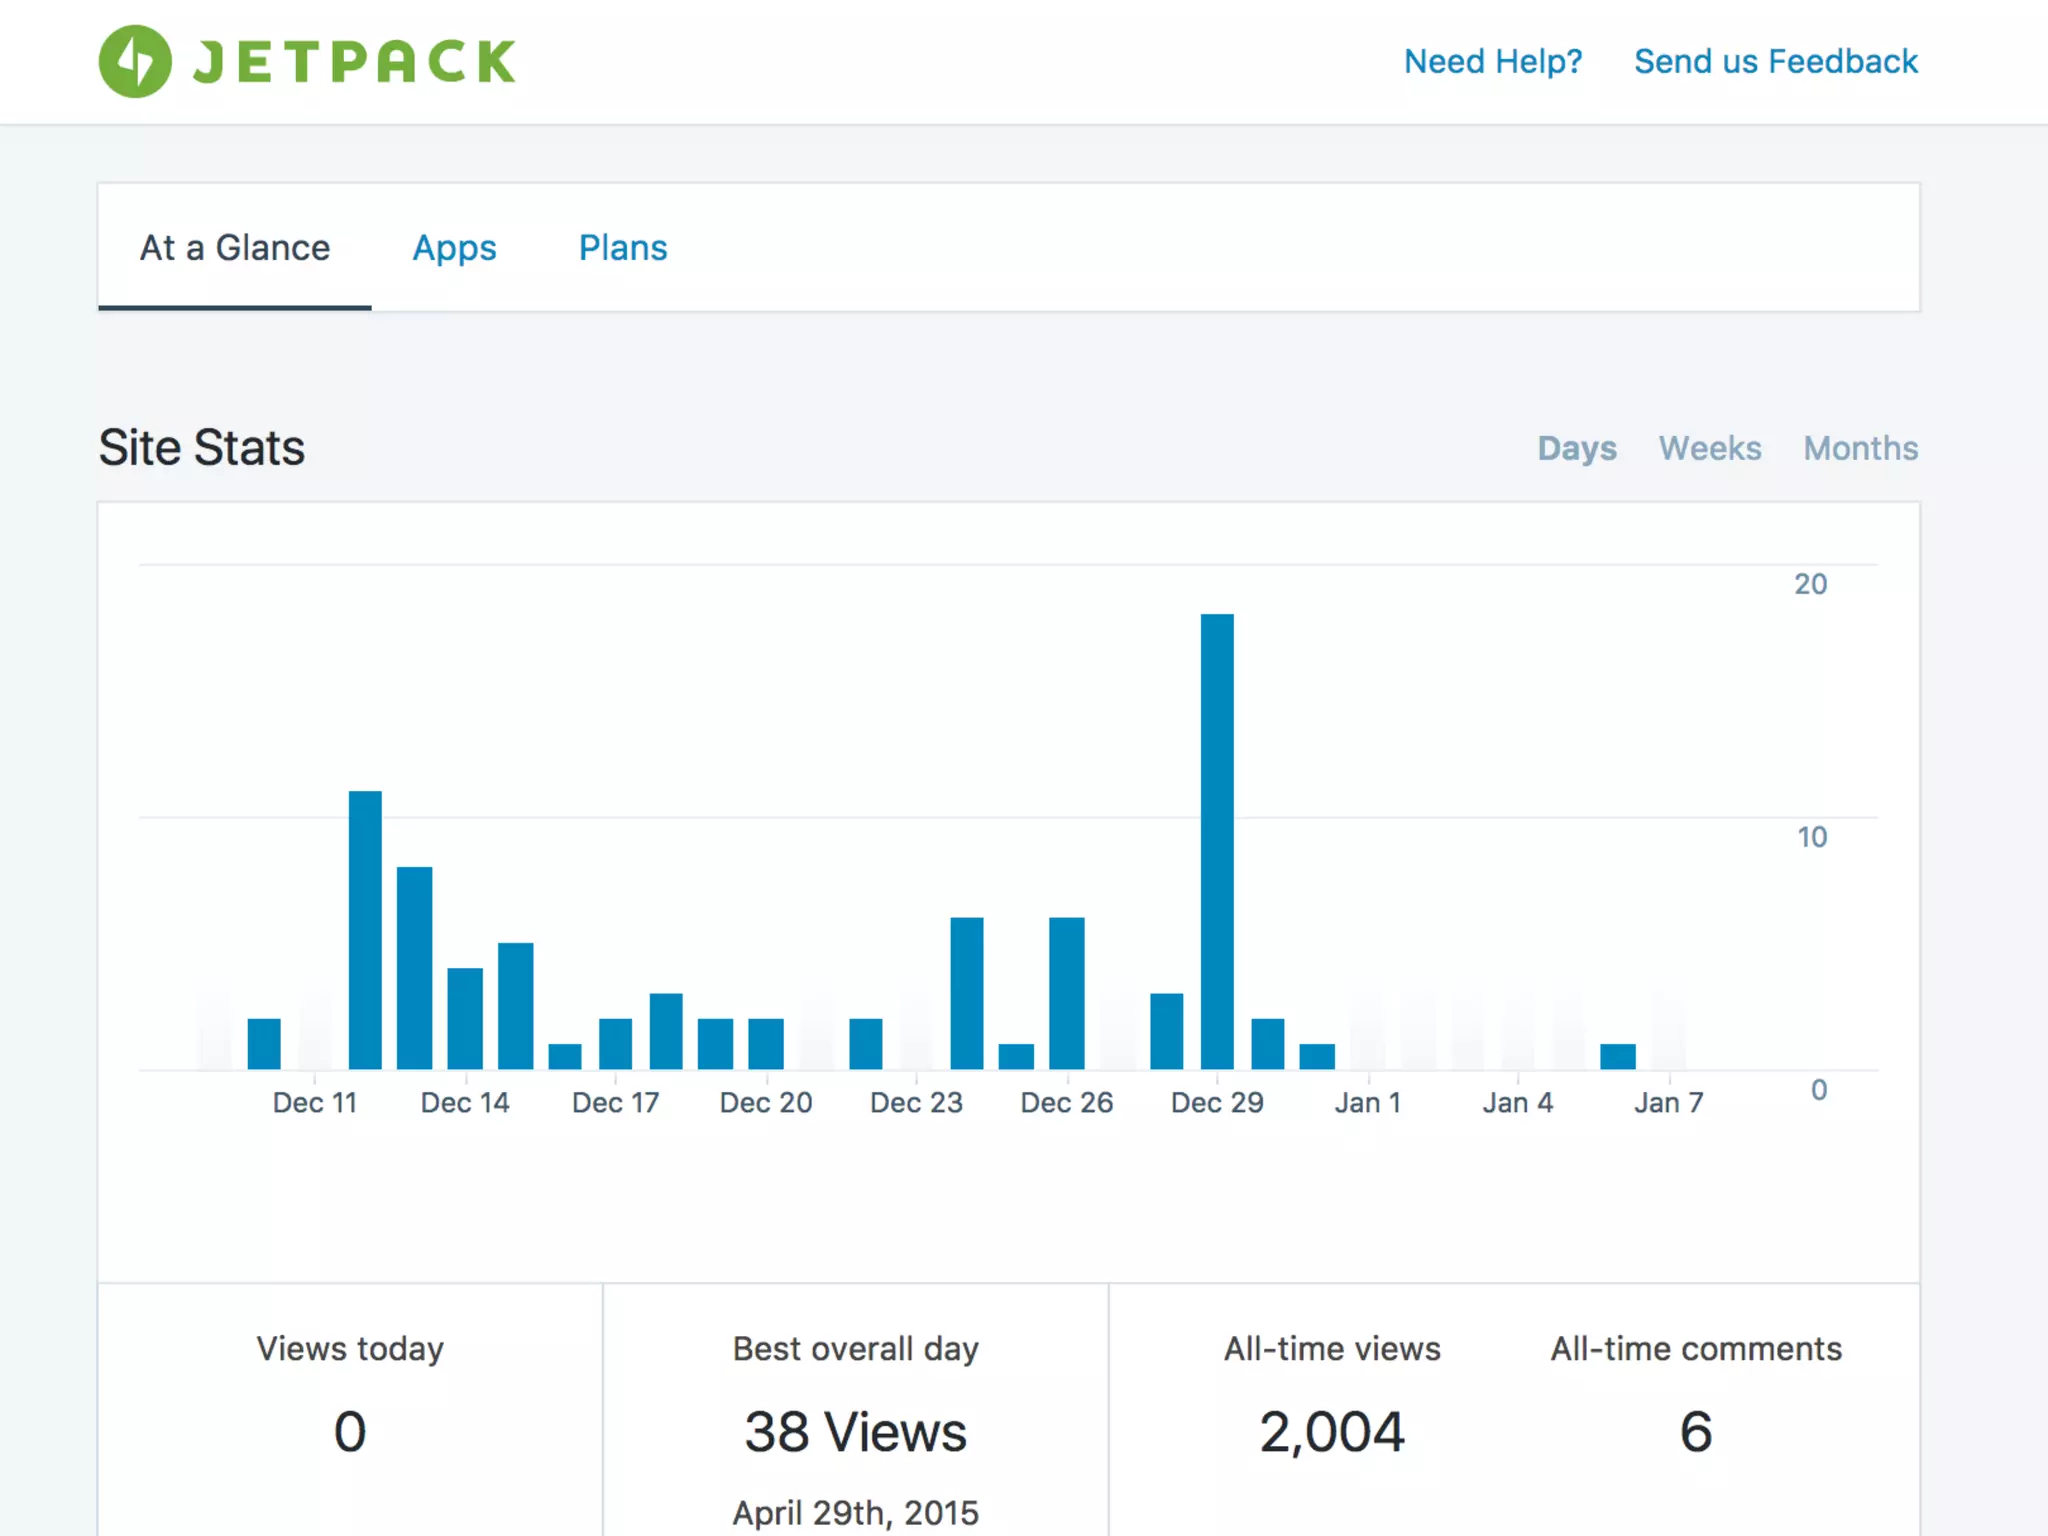Click the small bar before Jan 7
Viewport: 2048px width, 1536px height.
coord(1617,1056)
